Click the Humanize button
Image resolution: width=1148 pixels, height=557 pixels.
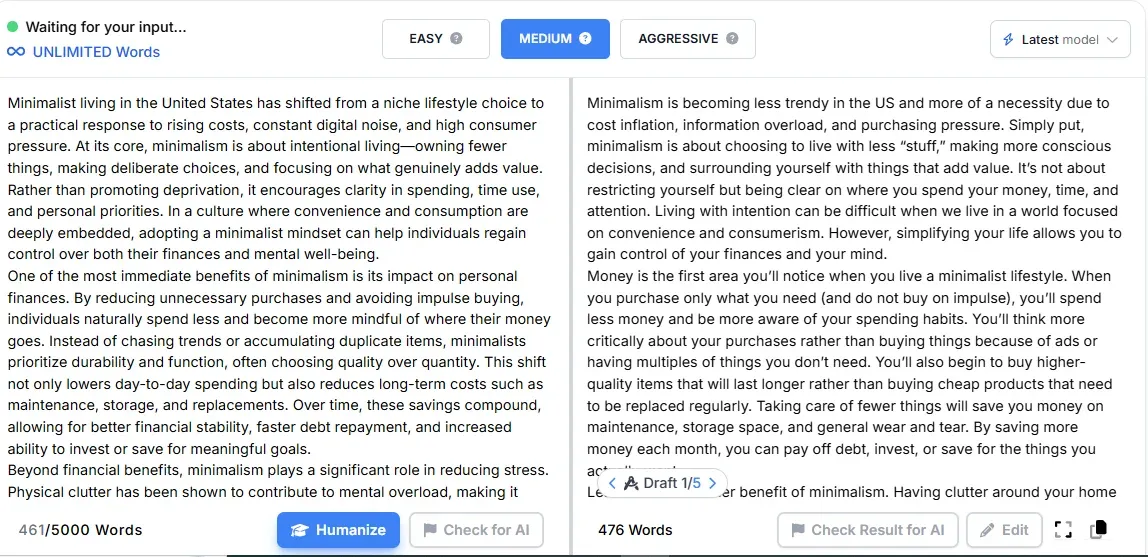pos(338,530)
